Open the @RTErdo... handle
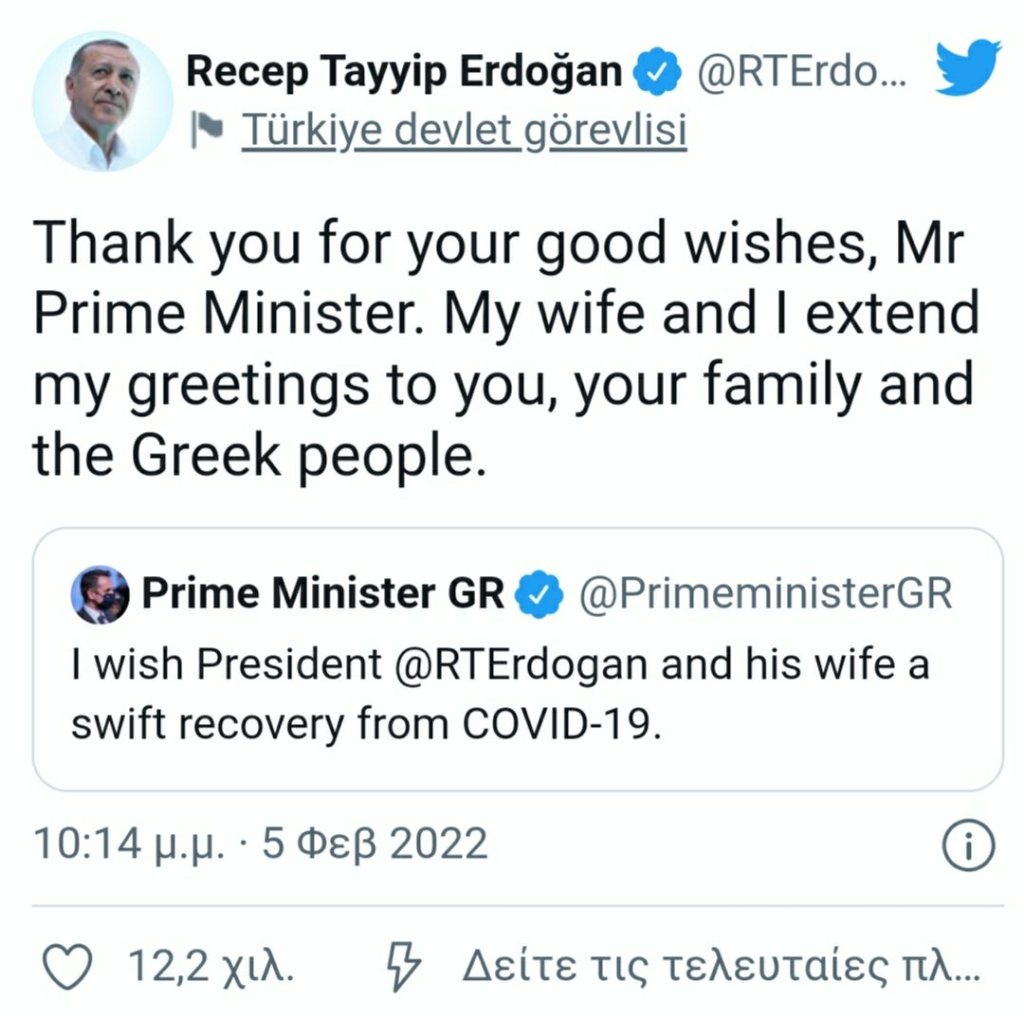The image size is (1024, 1016). (802, 72)
